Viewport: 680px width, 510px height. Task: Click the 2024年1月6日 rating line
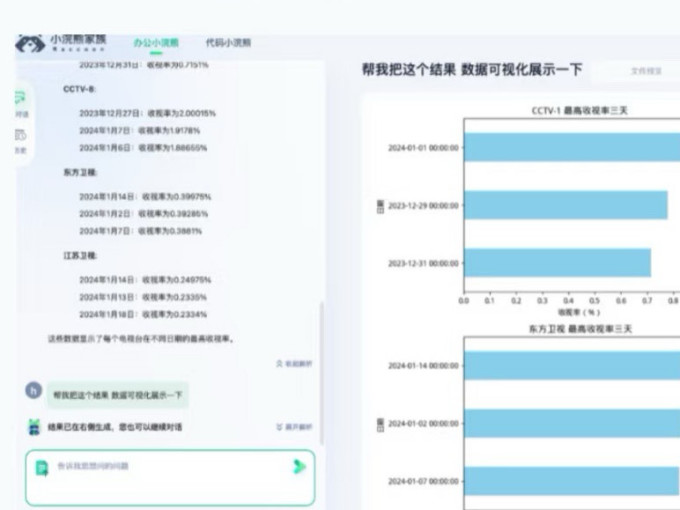pyautogui.click(x=143, y=148)
